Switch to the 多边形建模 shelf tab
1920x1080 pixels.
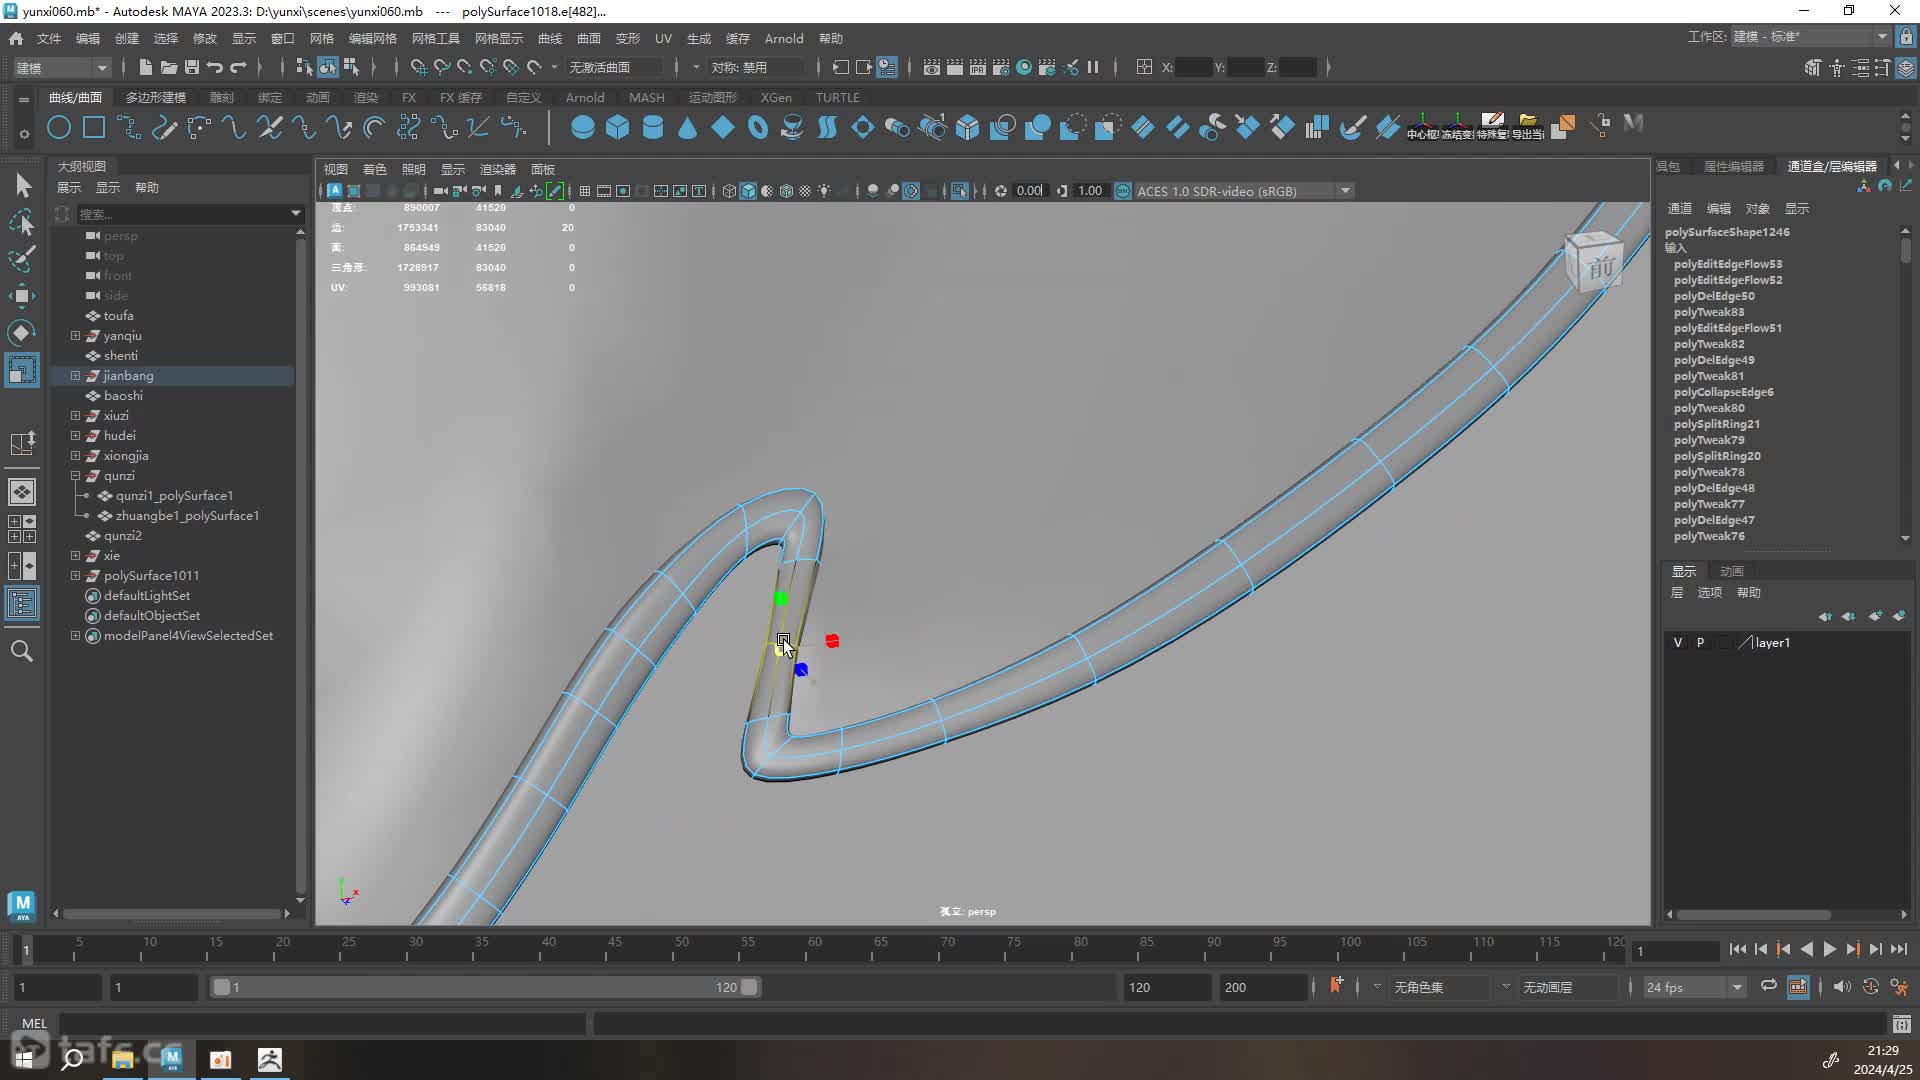tap(156, 97)
